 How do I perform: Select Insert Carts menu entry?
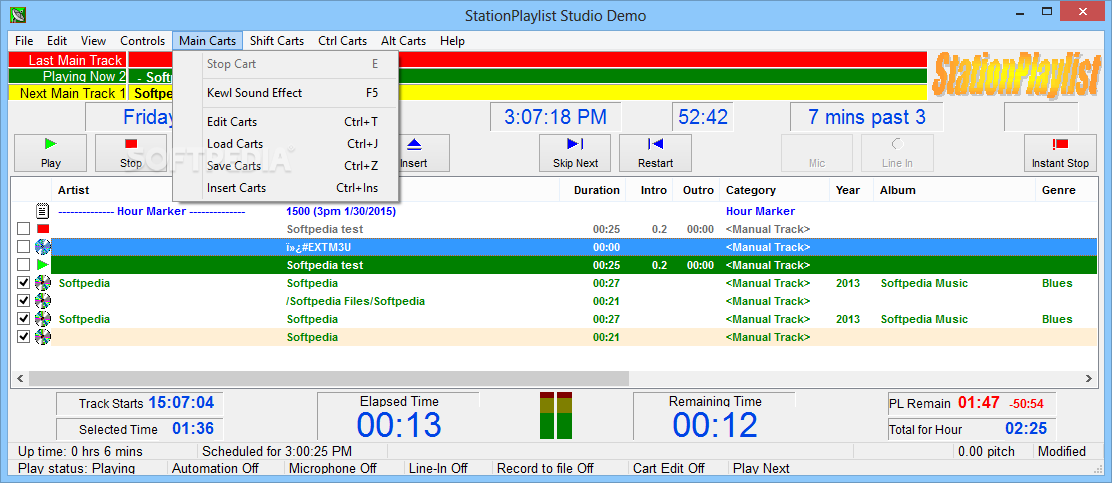286,188
